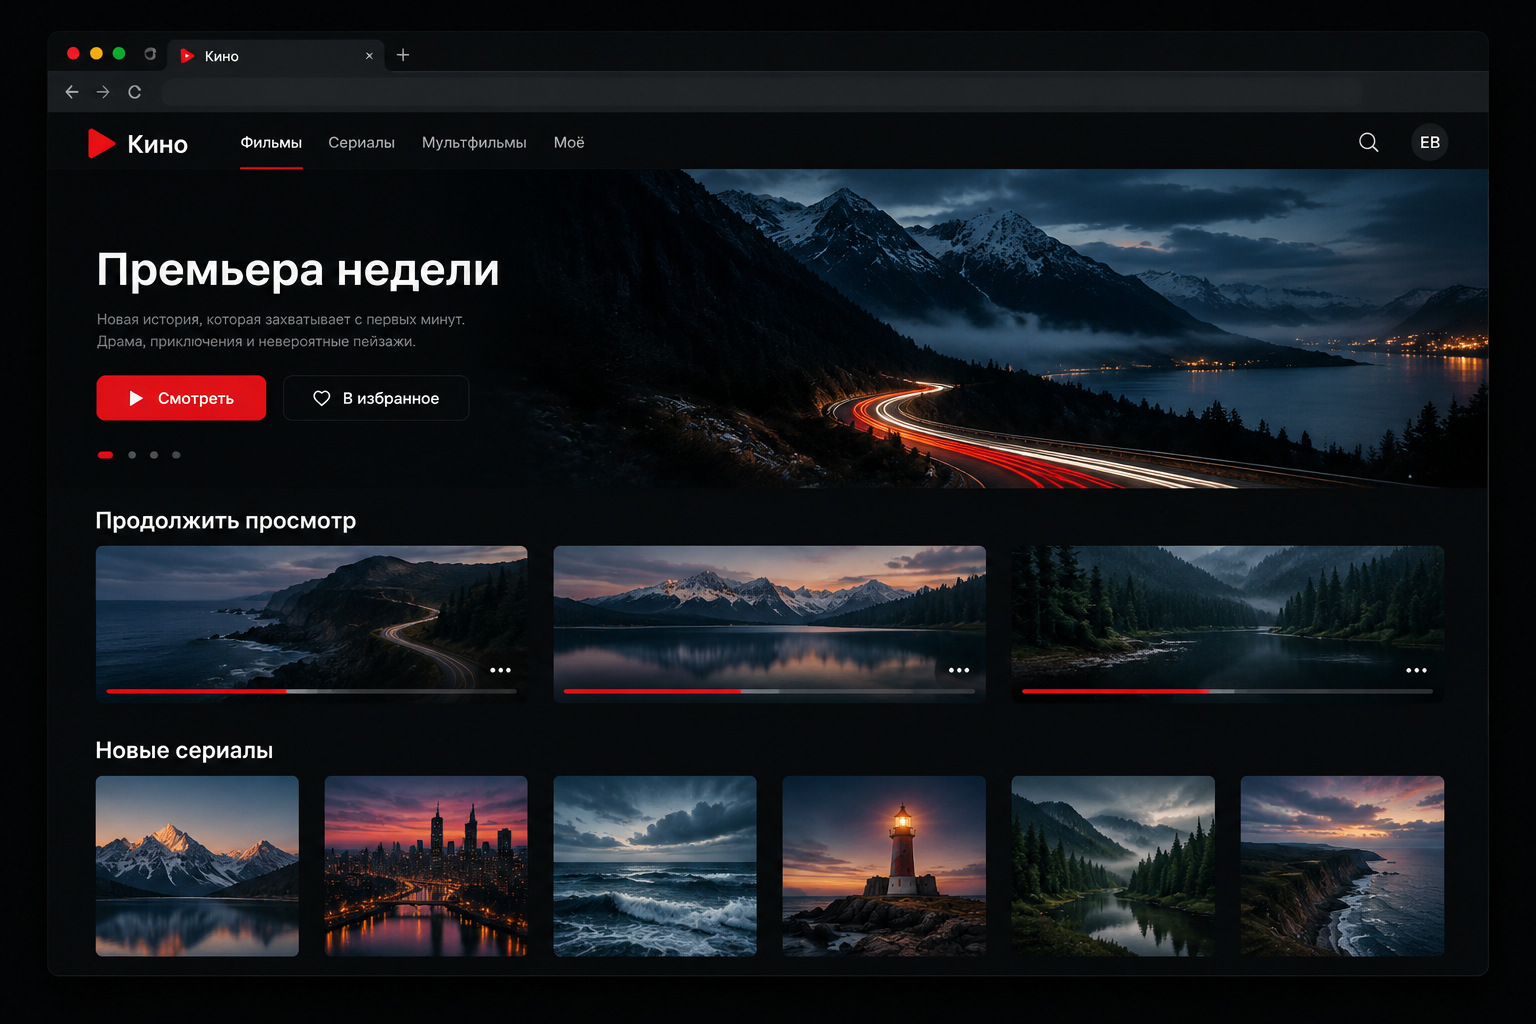Click the gray browser tab-bar icon left of the Кино tab
Image resolution: width=1536 pixels, height=1024 pixels.
150,54
